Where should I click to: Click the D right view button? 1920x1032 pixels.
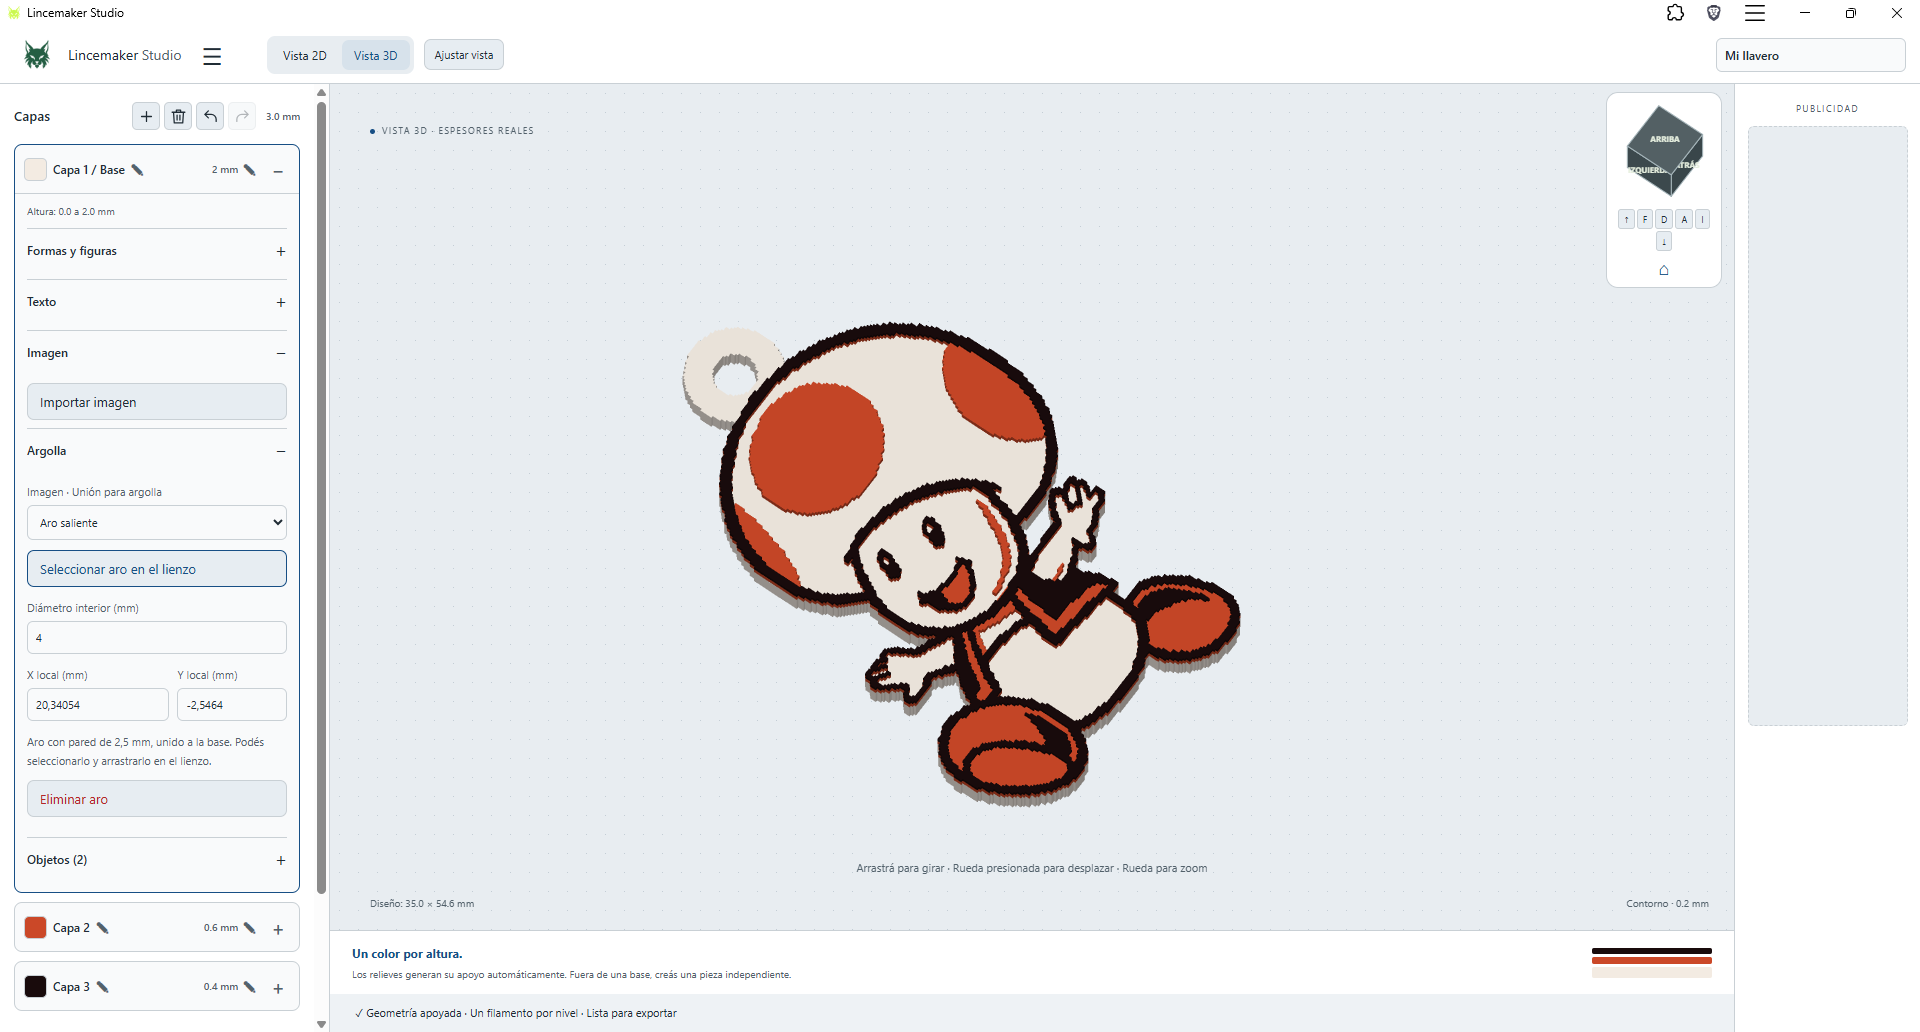click(1664, 219)
